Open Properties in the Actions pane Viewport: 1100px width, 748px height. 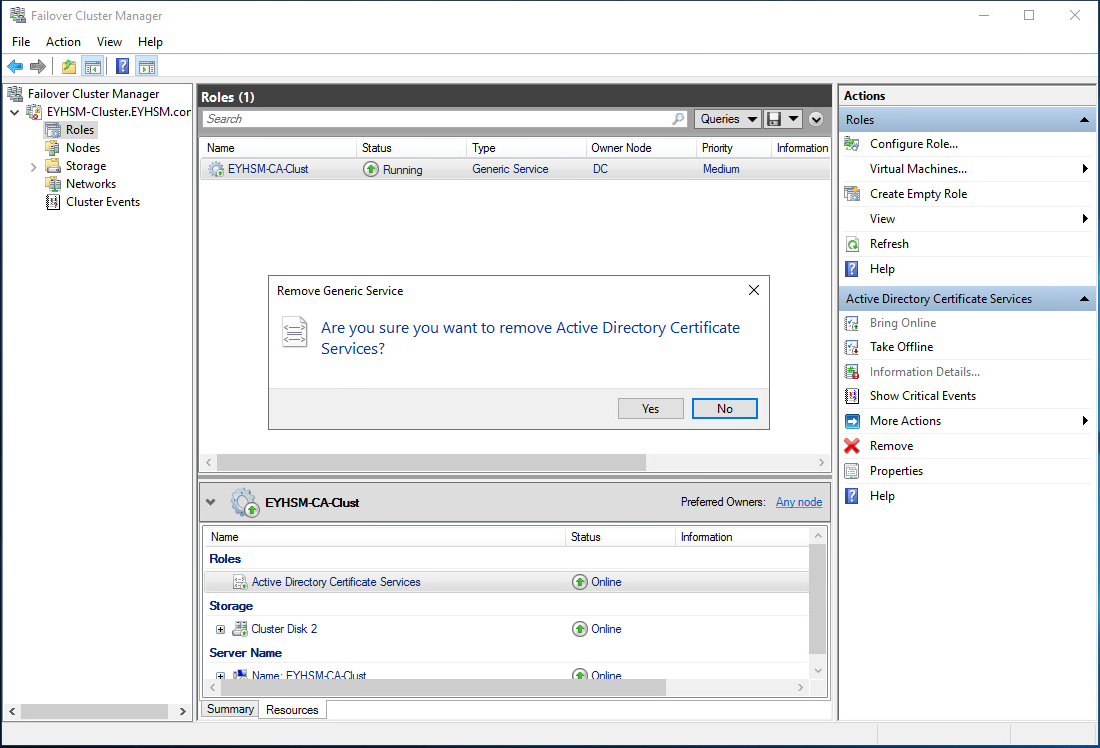coord(896,472)
